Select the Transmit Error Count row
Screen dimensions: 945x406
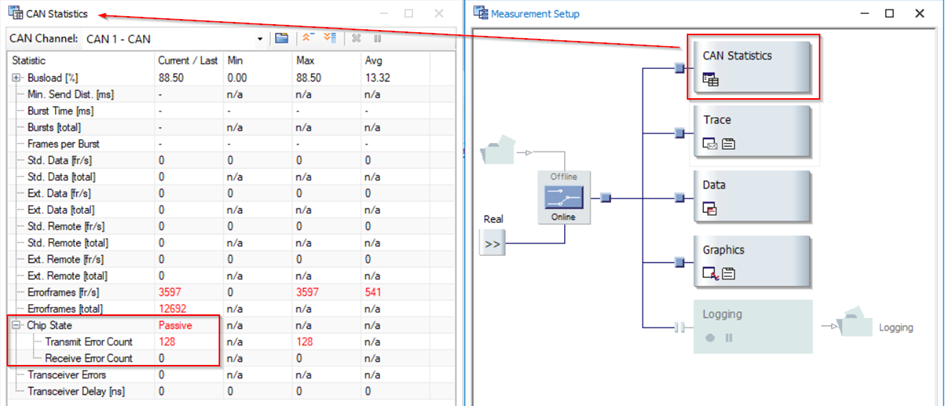click(88, 342)
